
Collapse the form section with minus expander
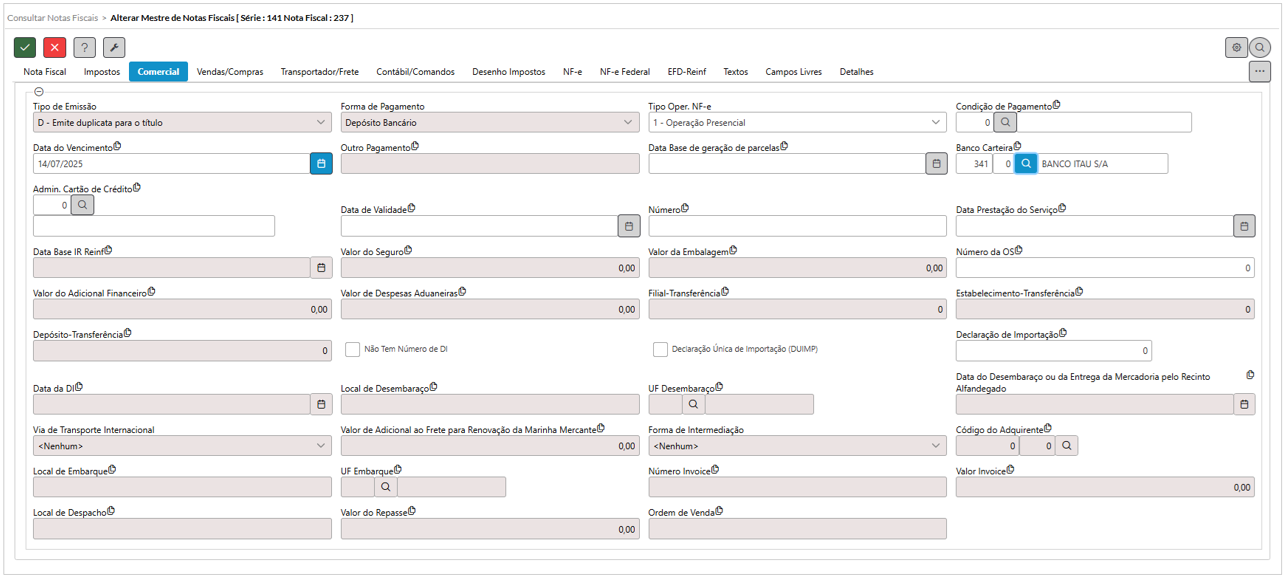[x=39, y=91]
